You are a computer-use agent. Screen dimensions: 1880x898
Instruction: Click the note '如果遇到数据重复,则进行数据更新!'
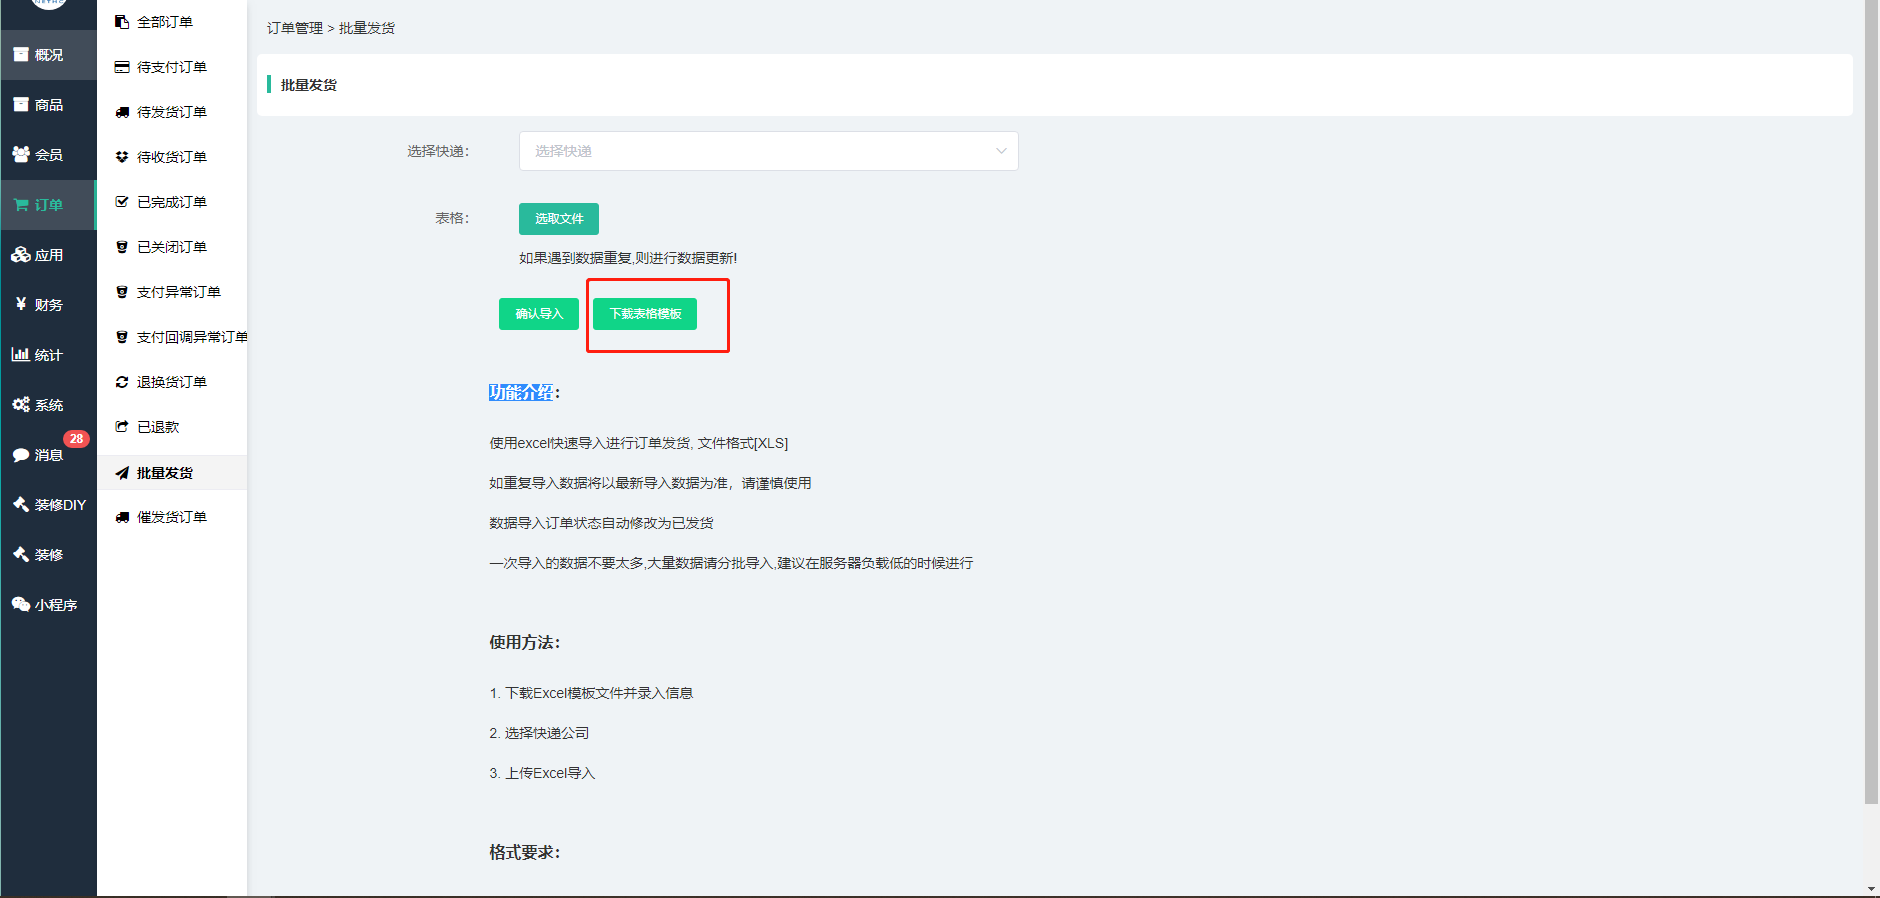[628, 258]
